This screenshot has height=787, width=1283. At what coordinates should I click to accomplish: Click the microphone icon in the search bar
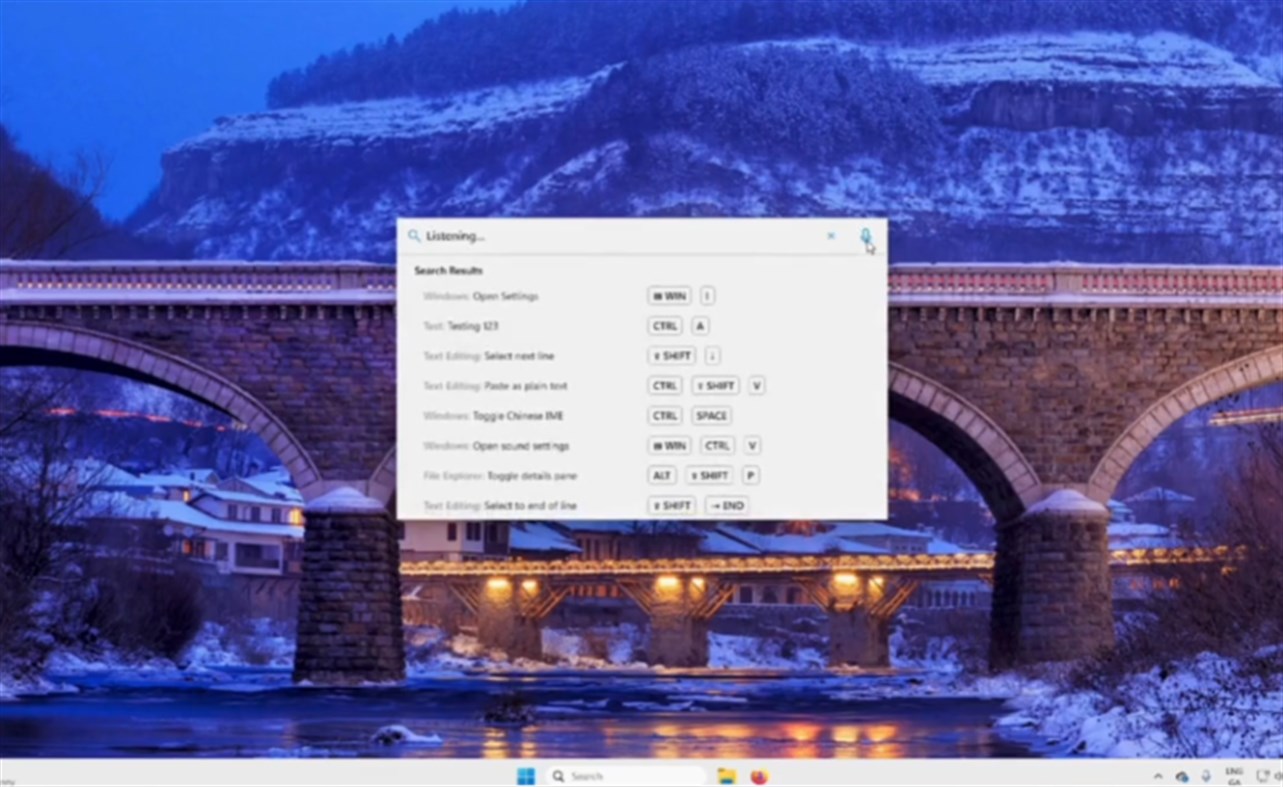(x=864, y=236)
